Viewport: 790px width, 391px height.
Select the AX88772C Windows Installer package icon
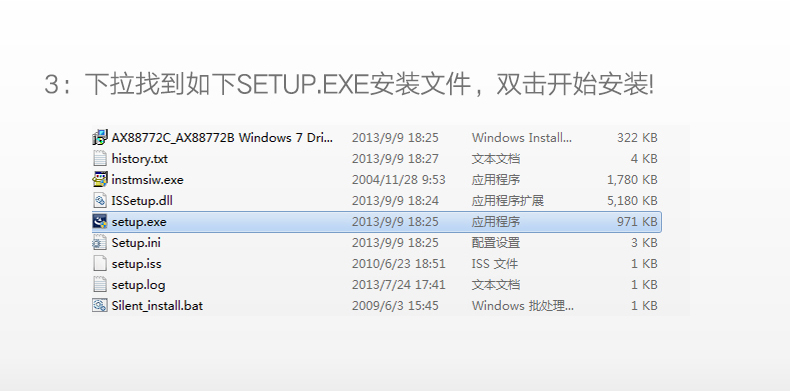(x=100, y=137)
